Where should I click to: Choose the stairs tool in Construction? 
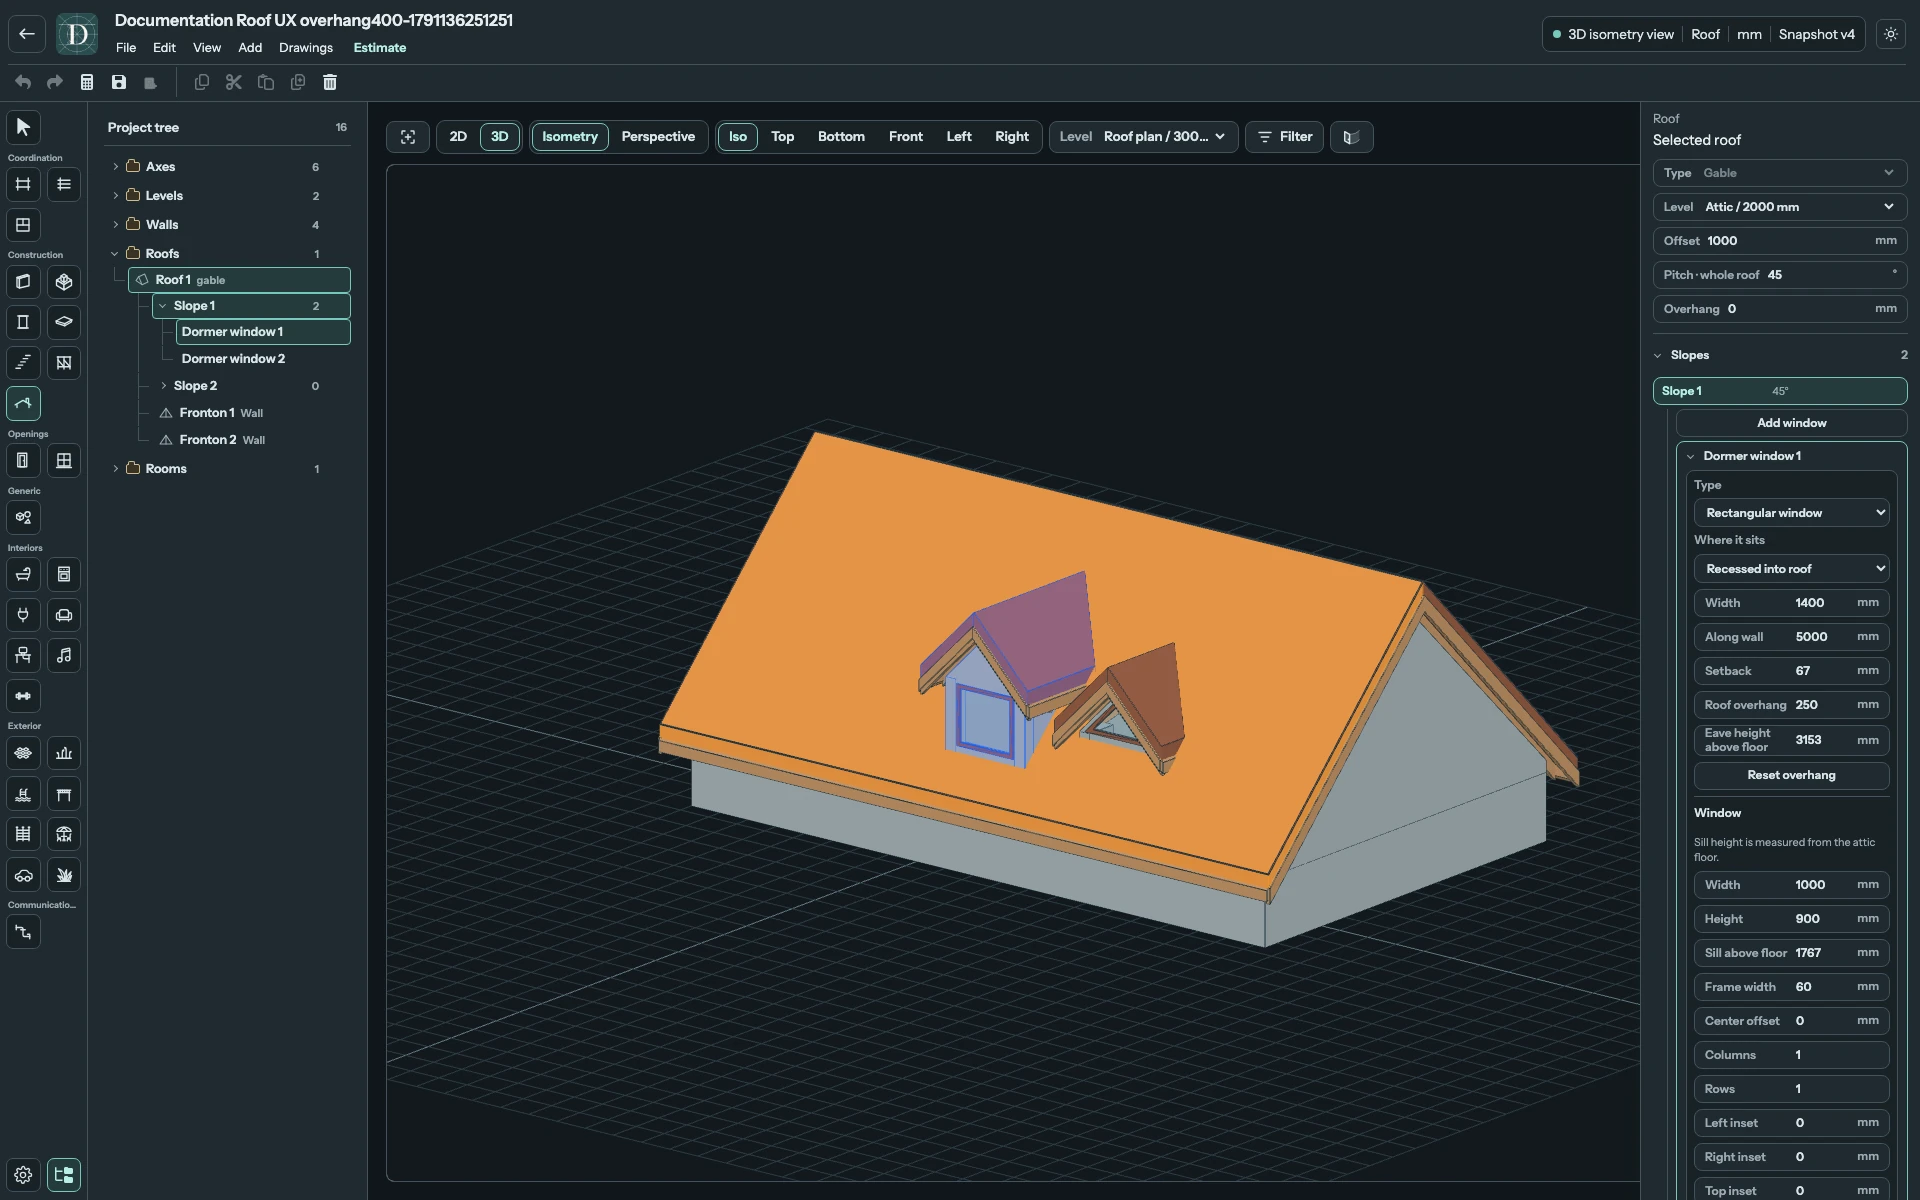(x=24, y=363)
